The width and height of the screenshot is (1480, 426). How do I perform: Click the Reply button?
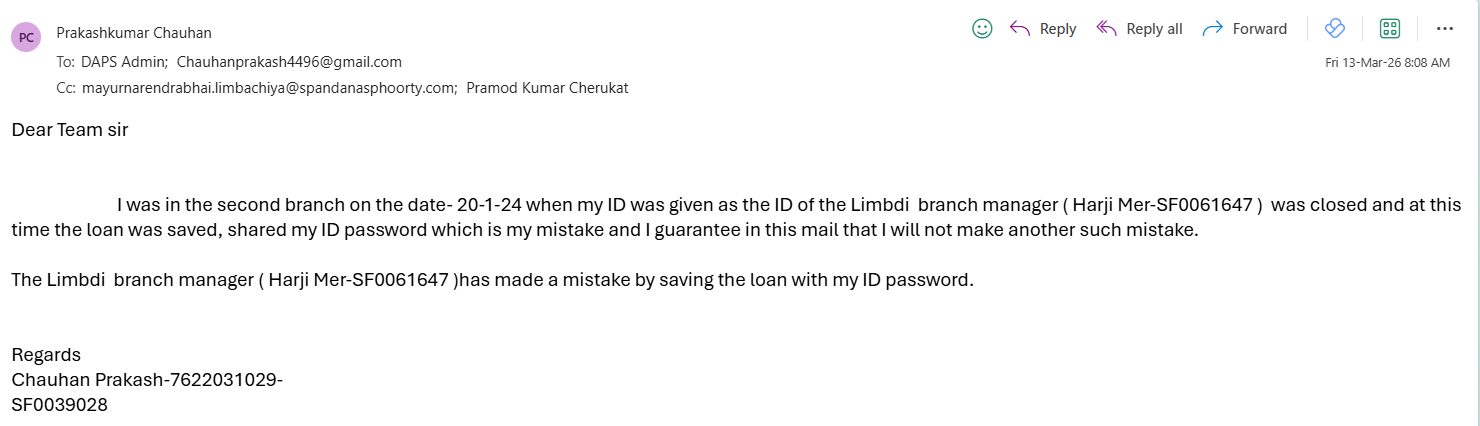(x=1043, y=29)
